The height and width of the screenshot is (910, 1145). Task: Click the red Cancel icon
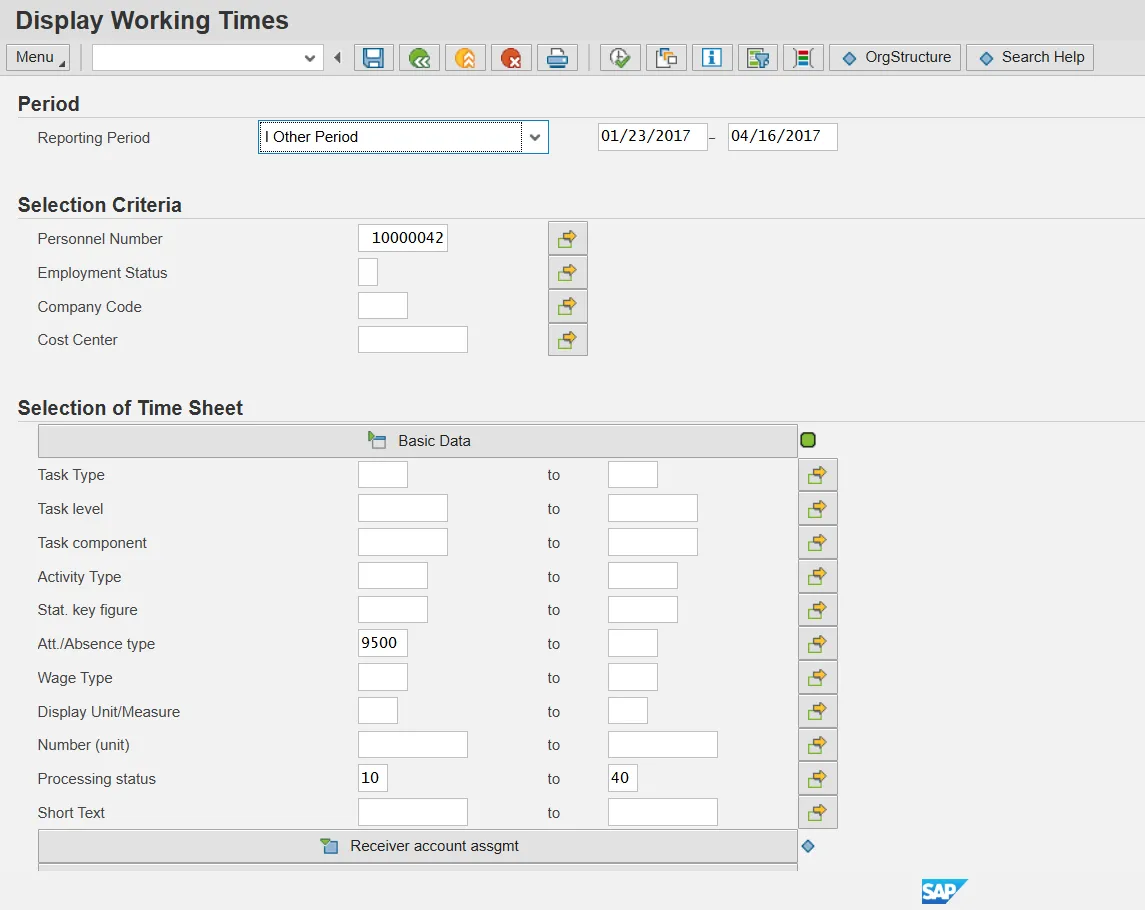[511, 58]
